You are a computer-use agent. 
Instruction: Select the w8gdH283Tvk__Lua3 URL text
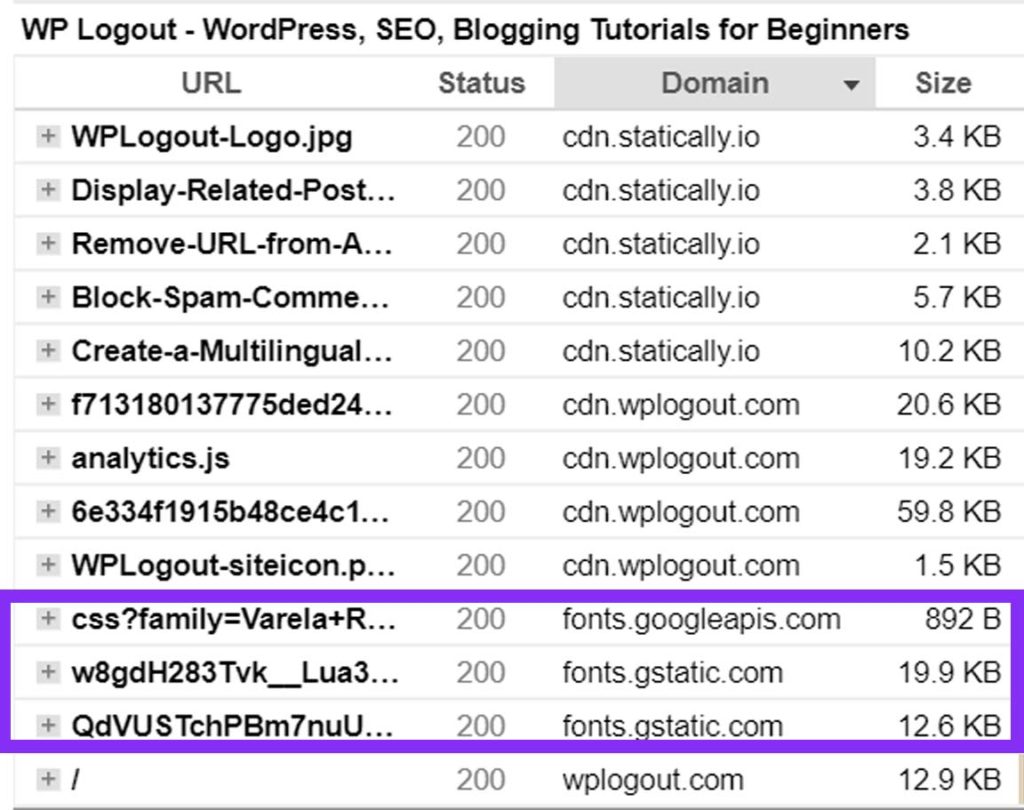(x=234, y=673)
